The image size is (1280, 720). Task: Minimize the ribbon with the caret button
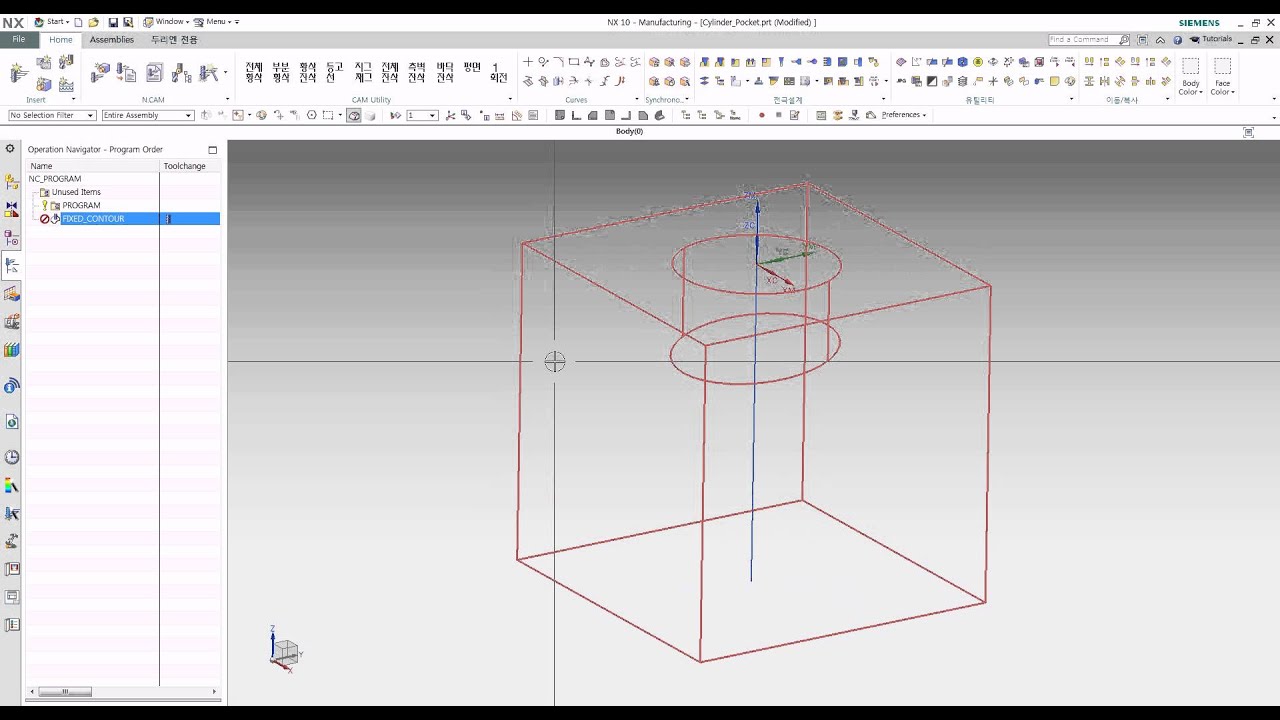click(x=1160, y=40)
